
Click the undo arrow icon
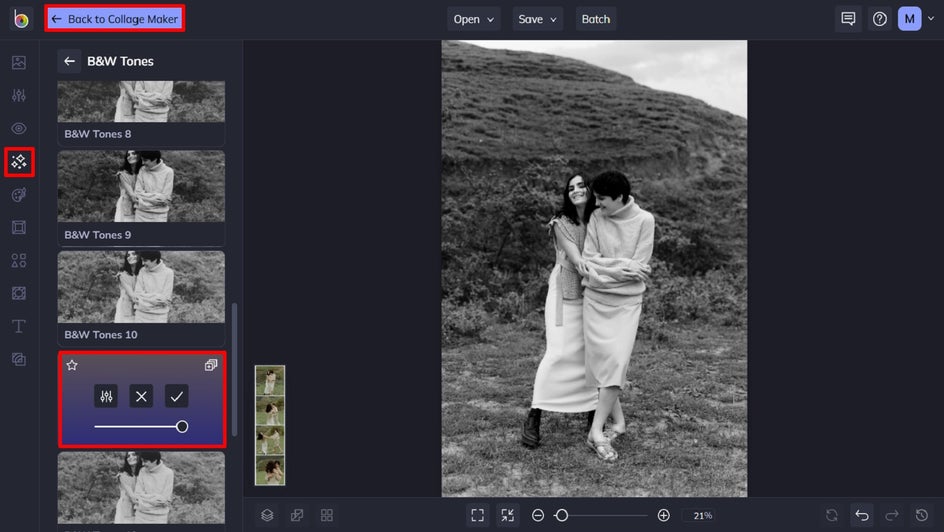(862, 515)
